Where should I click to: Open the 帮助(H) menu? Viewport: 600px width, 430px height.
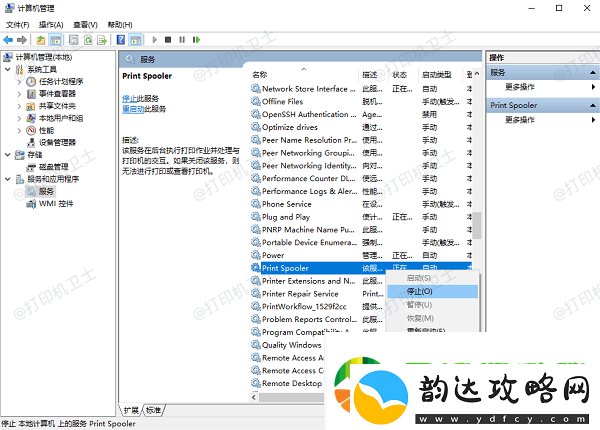[x=120, y=25]
